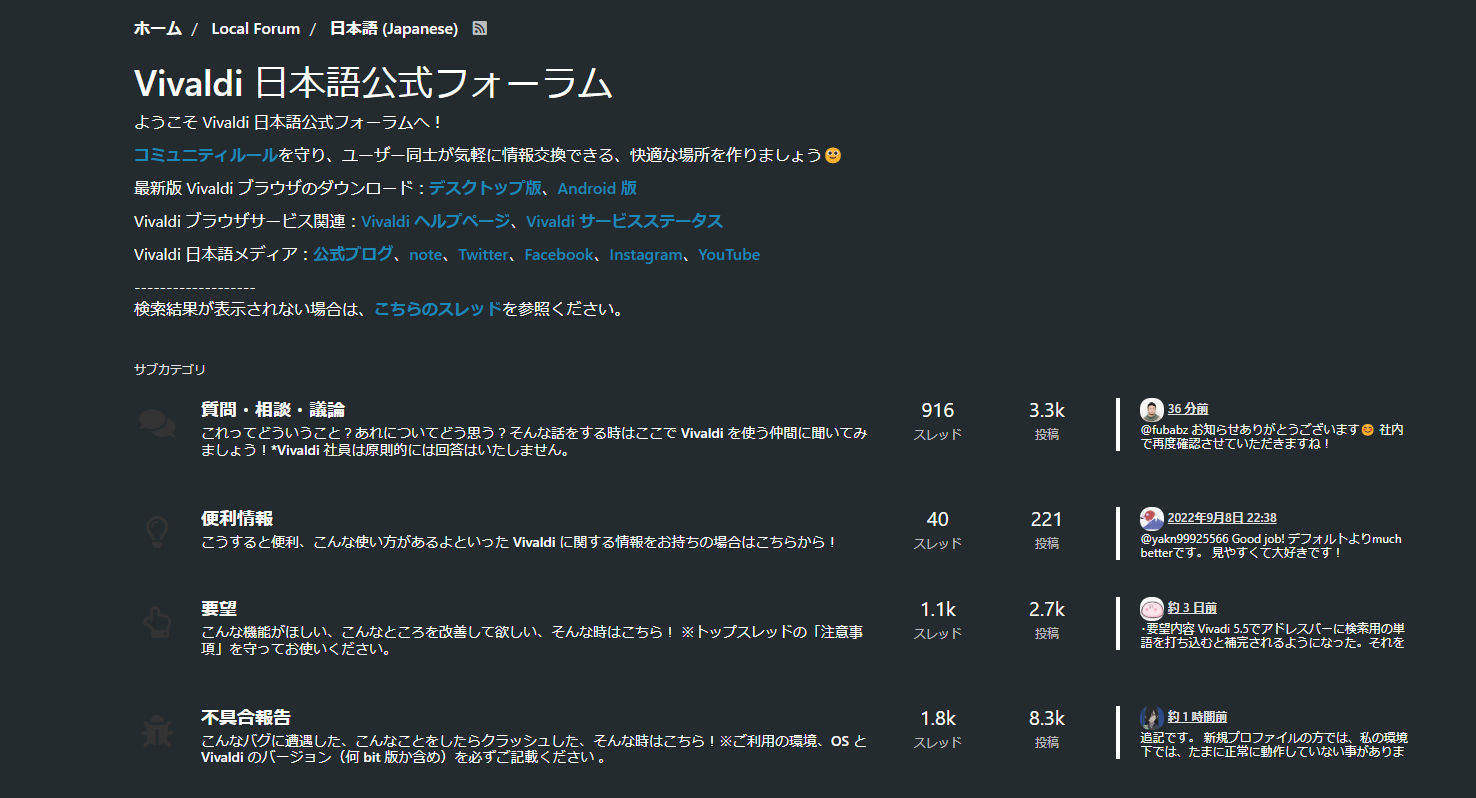Screen dimensions: 1476x798
Task: Open the avatar beside 約 1 時間前
Action: tap(1152, 717)
